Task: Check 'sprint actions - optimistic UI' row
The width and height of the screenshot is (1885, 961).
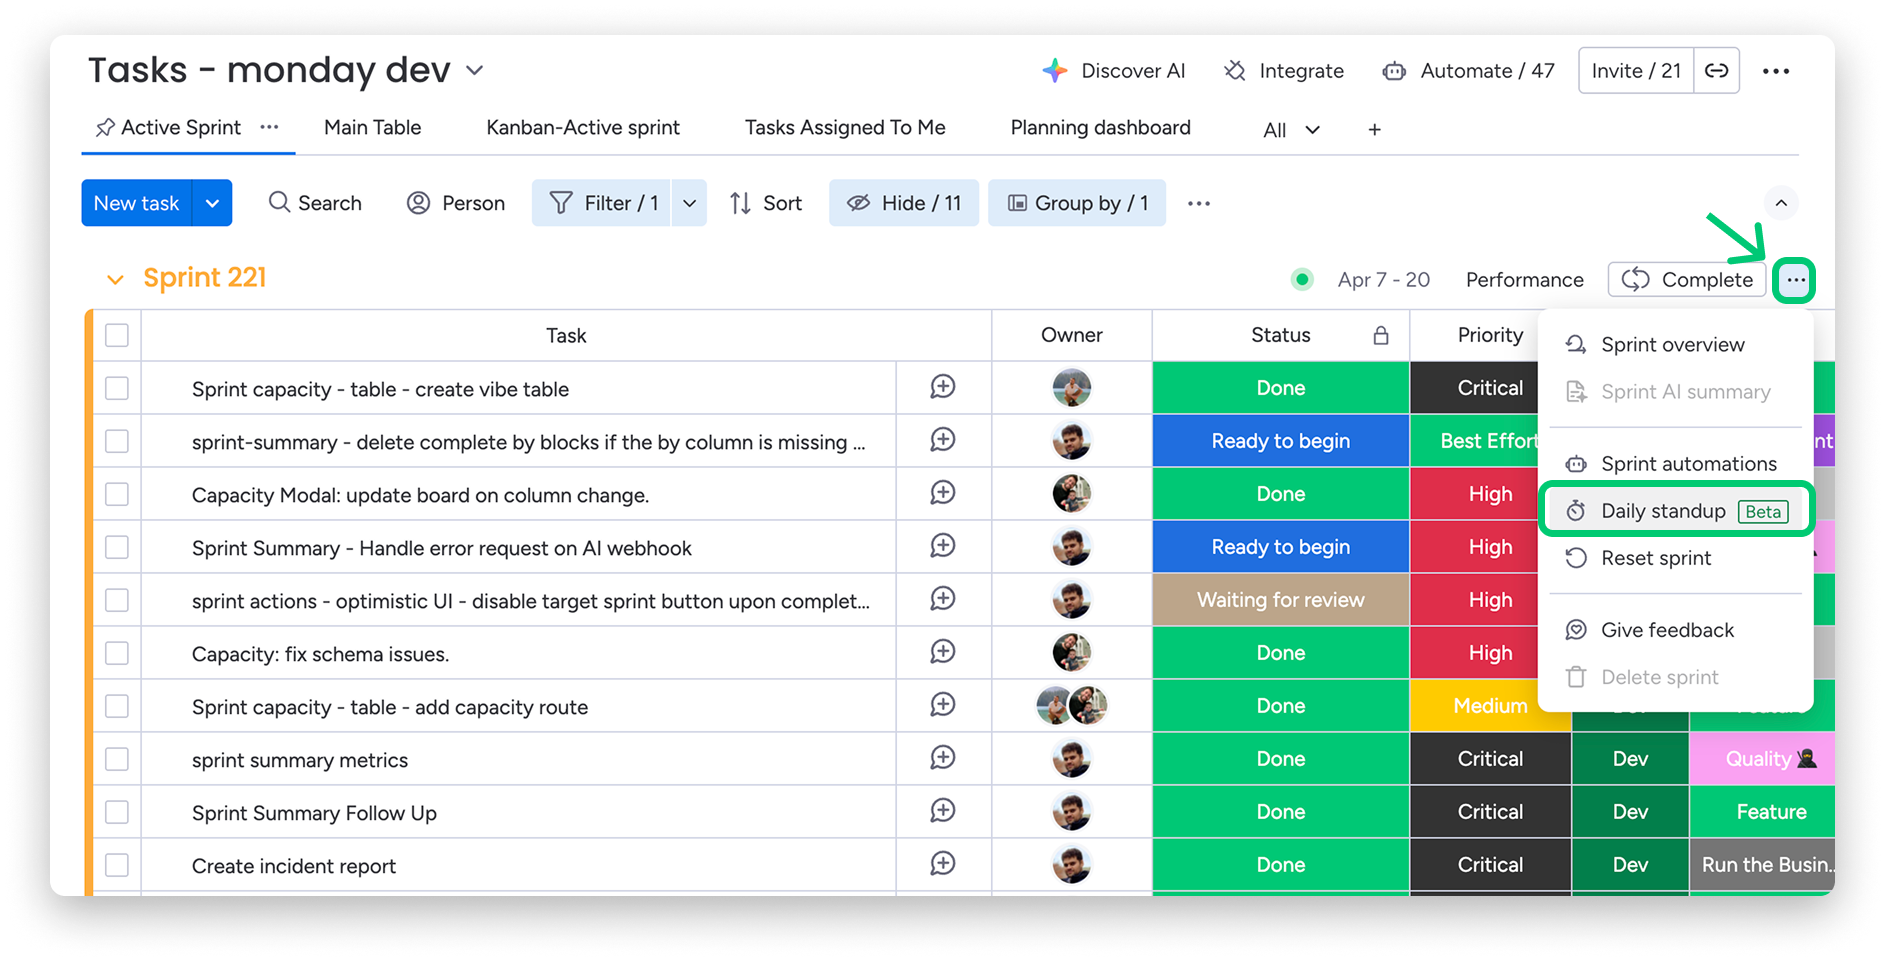Action: (117, 600)
